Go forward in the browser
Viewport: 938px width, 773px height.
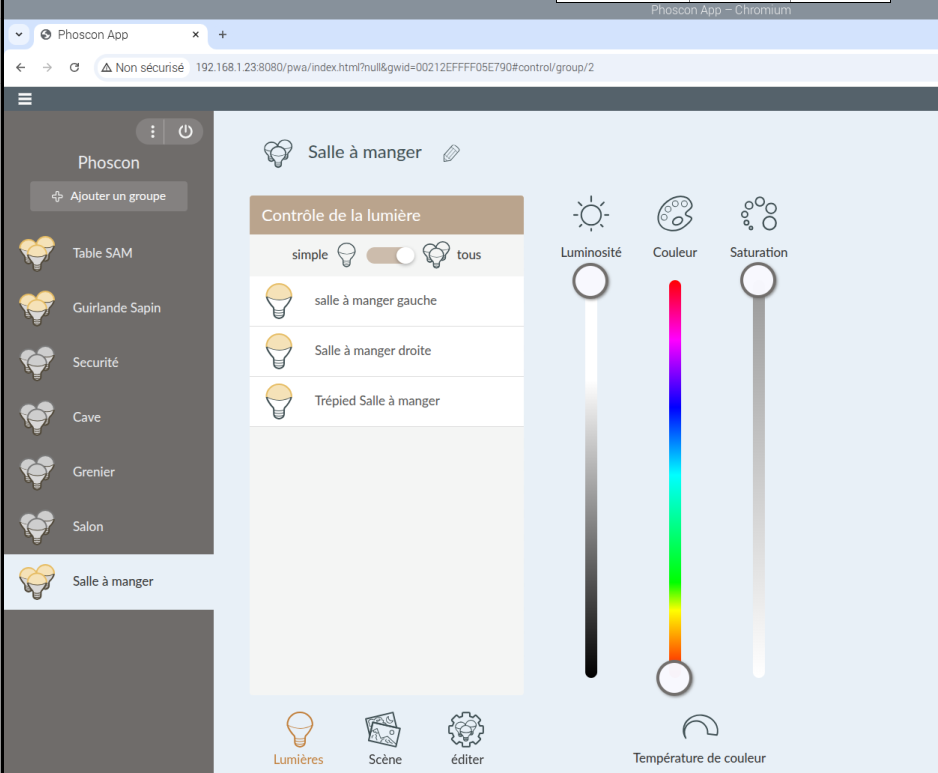(x=47, y=68)
